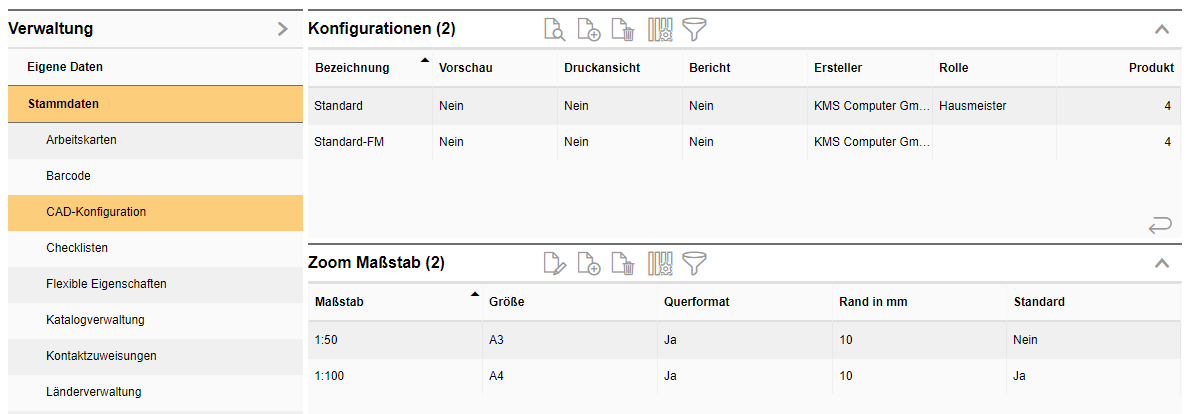Delete the selected Zoom Maßstab entry
The width and height of the screenshot is (1191, 414).
pyautogui.click(x=623, y=263)
